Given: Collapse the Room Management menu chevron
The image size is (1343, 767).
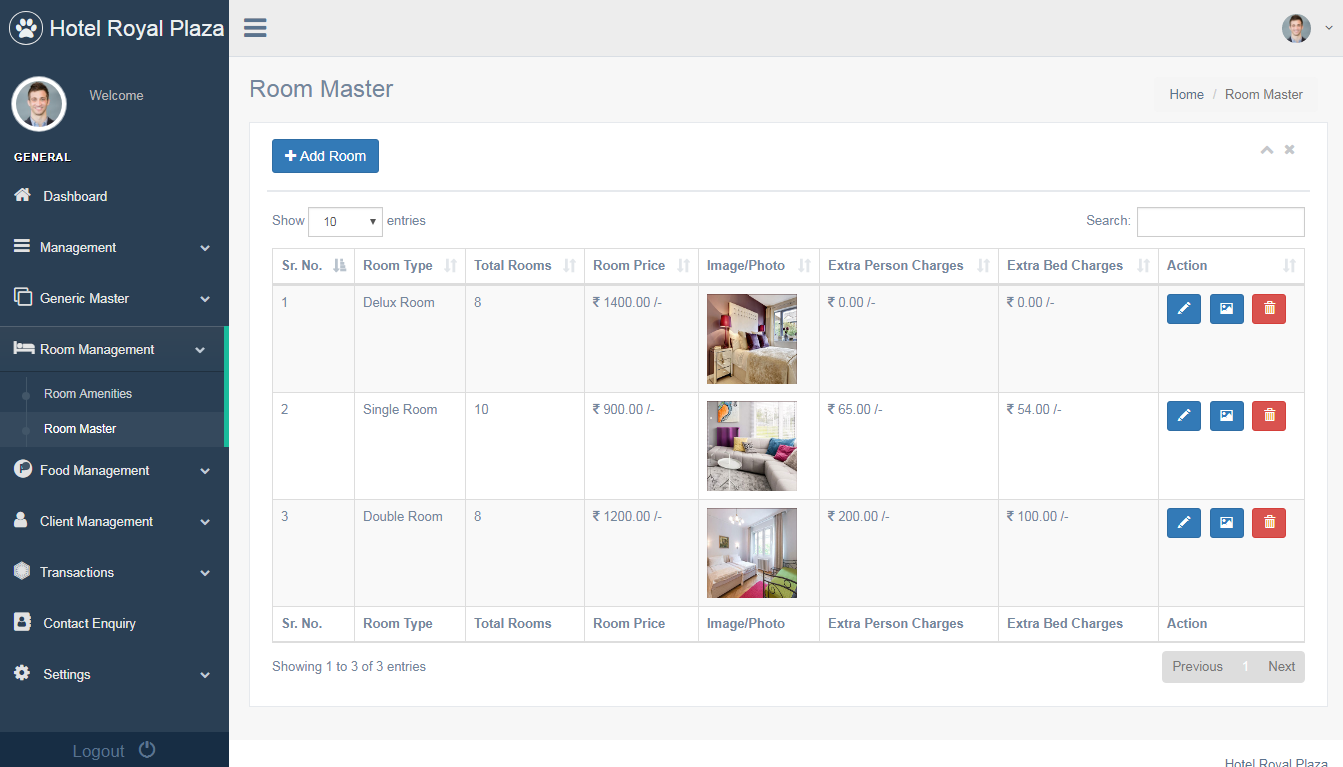Looking at the screenshot, I should point(200,350).
